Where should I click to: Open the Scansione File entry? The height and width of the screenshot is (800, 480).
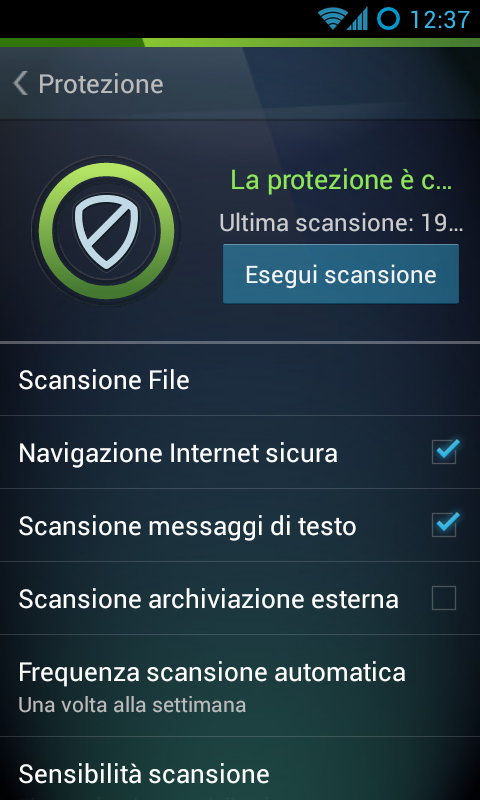[x=240, y=380]
